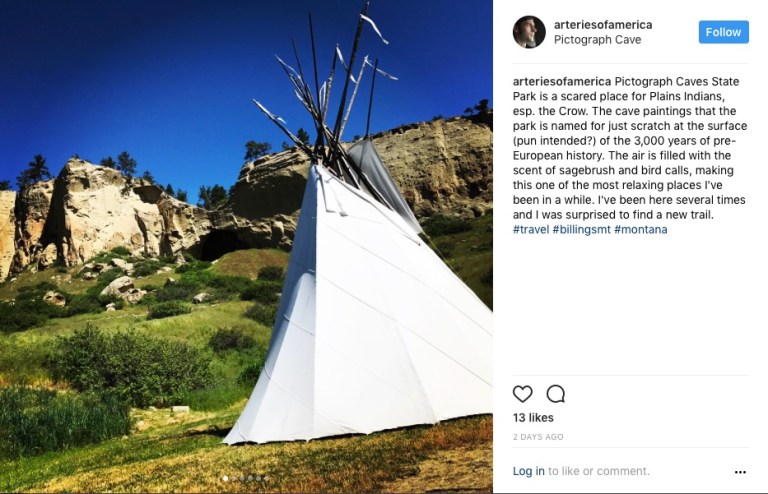This screenshot has width=768, height=494.
Task: Jump to the second carousel dot
Action: [x=234, y=478]
